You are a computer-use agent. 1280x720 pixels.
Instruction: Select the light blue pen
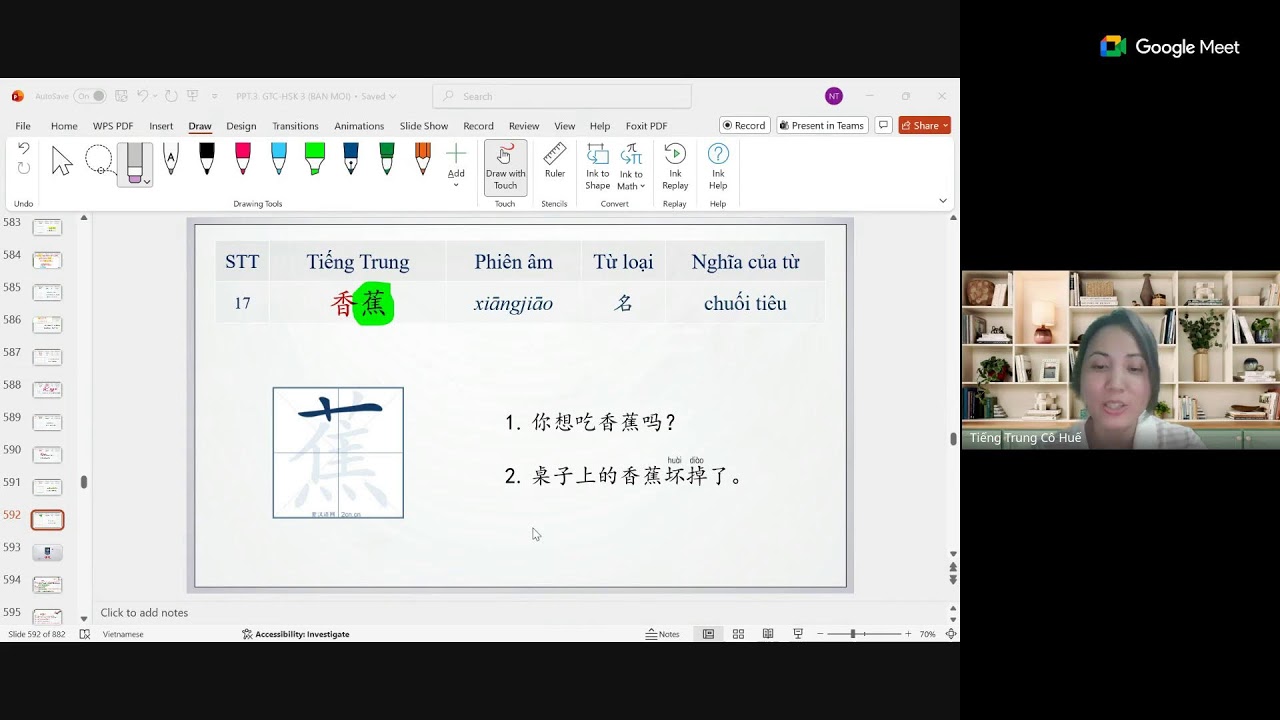coord(279,160)
